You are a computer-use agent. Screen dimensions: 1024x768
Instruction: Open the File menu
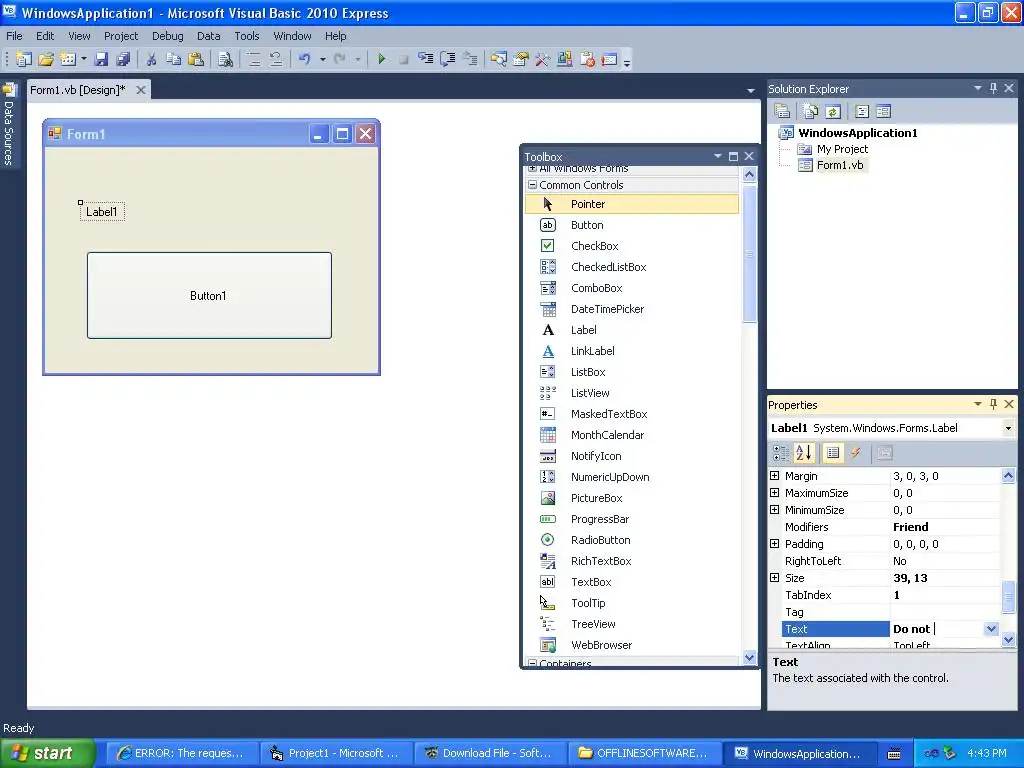14,36
